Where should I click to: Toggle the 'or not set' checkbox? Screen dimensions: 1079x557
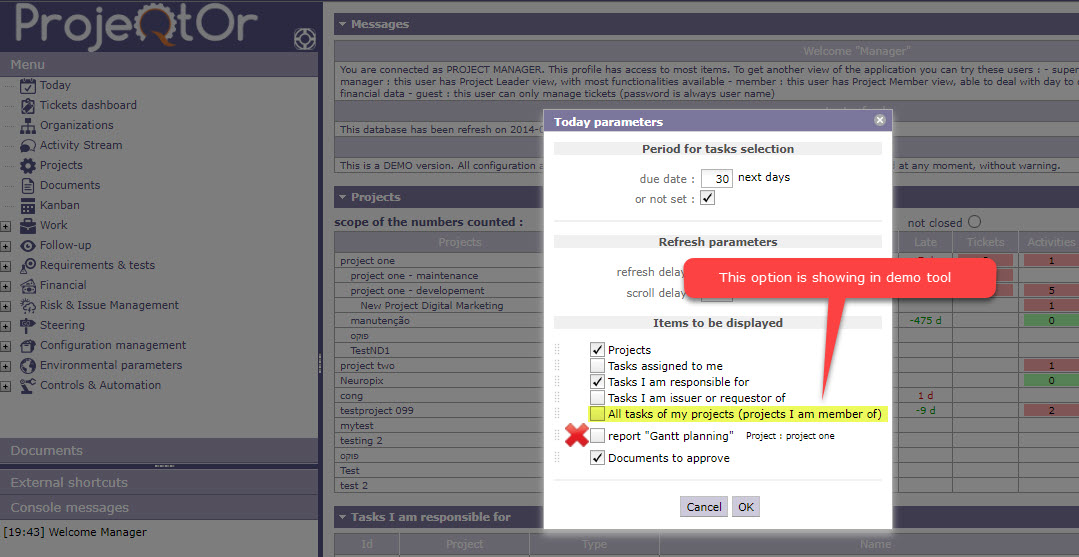coord(707,198)
